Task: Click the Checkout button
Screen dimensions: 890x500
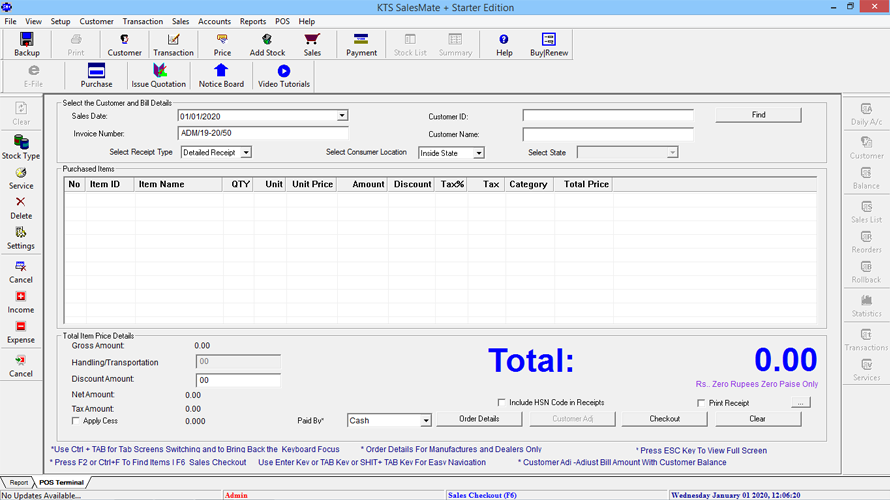Action: coord(664,419)
